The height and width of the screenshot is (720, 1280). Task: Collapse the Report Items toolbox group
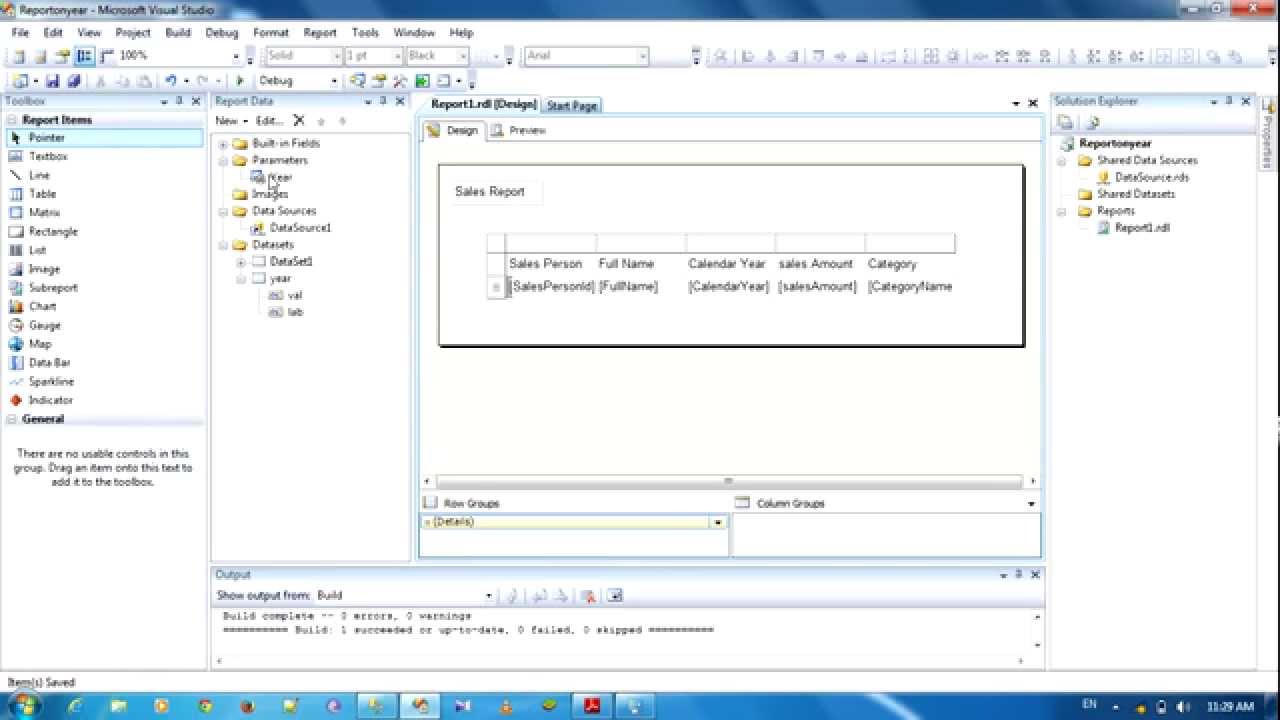click(x=12, y=120)
